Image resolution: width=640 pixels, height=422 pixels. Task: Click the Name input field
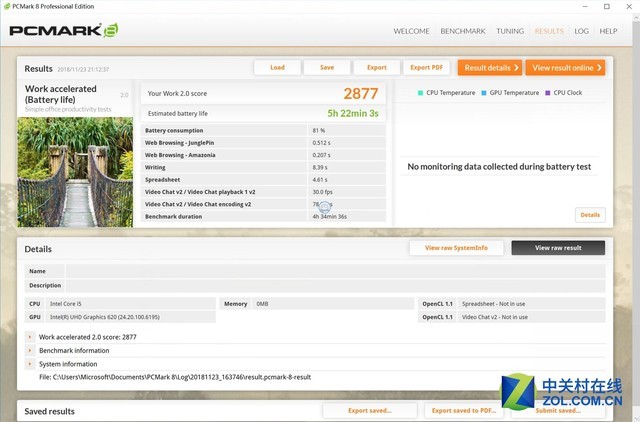click(x=336, y=271)
